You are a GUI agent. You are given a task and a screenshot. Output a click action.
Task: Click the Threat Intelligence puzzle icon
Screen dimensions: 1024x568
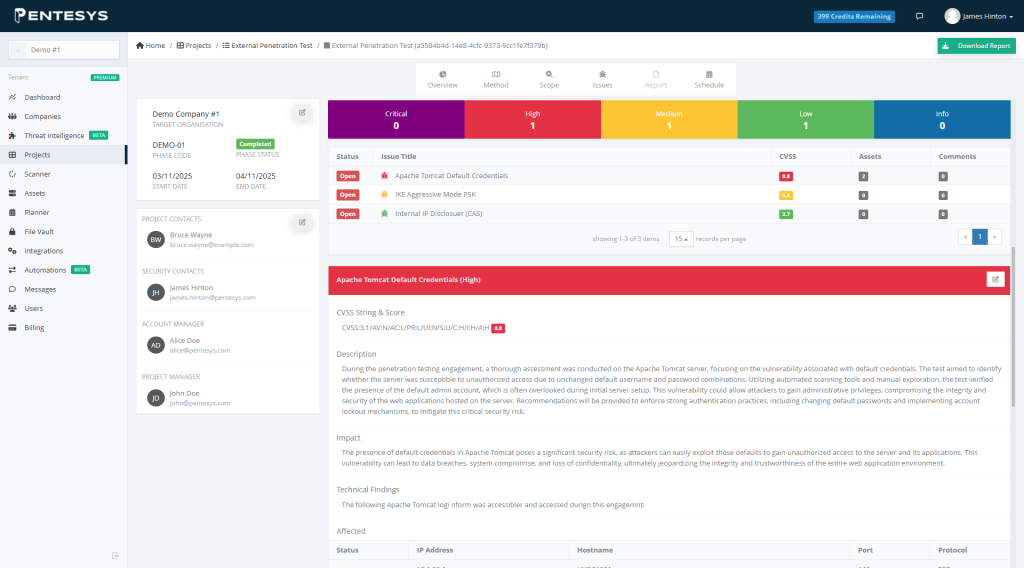(x=12, y=136)
